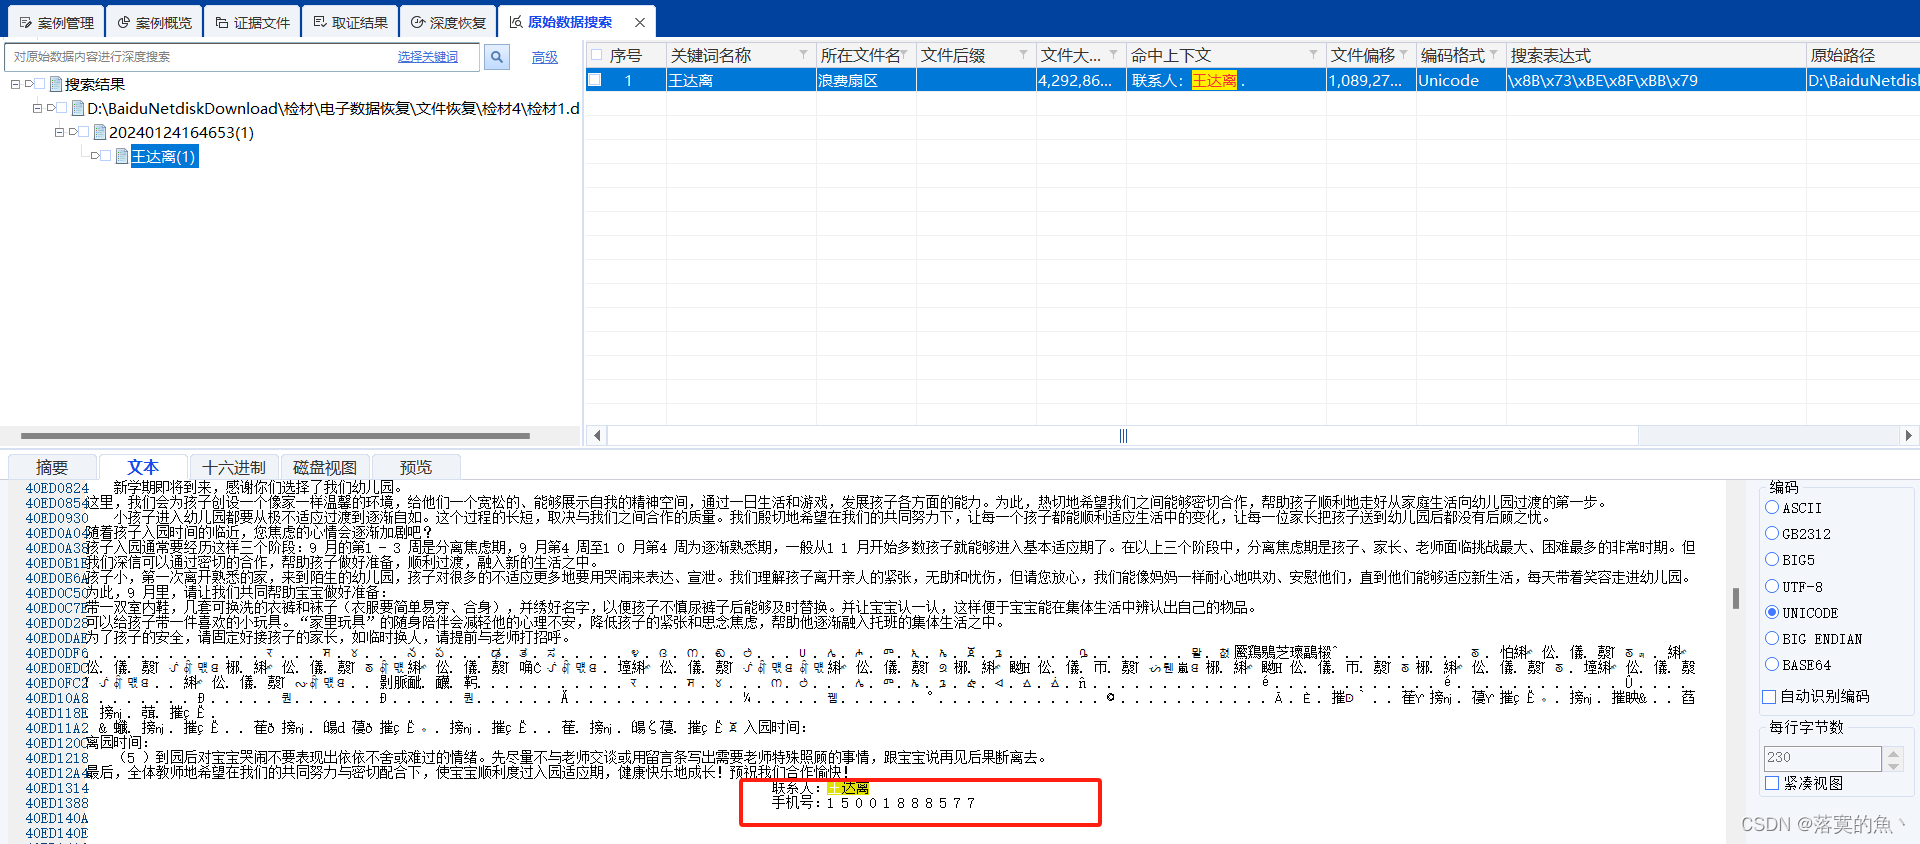1920x844 pixels.
Task: Tick the 搜索结果 tree checkbox
Action: pos(41,84)
